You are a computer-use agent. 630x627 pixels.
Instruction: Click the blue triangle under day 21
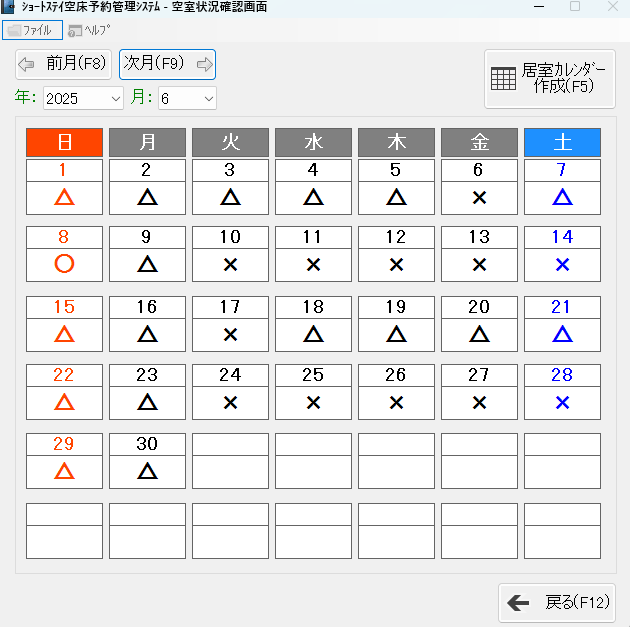pyautogui.click(x=562, y=334)
